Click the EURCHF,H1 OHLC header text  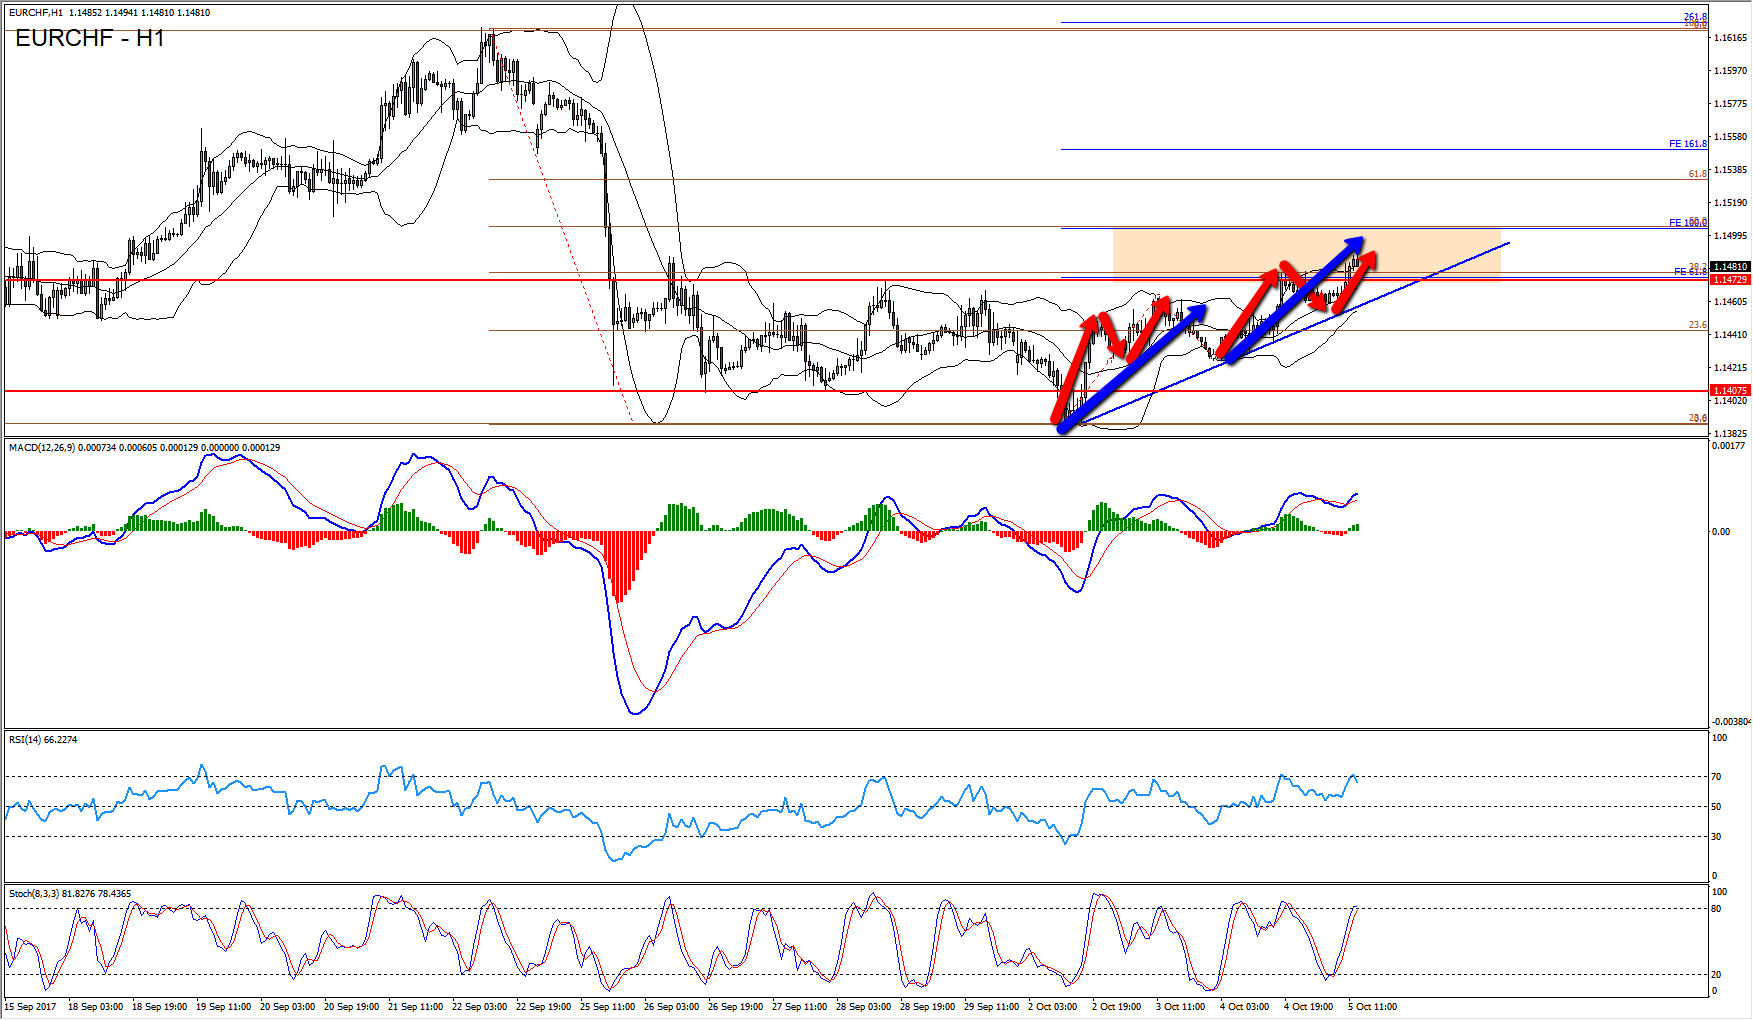click(x=109, y=13)
